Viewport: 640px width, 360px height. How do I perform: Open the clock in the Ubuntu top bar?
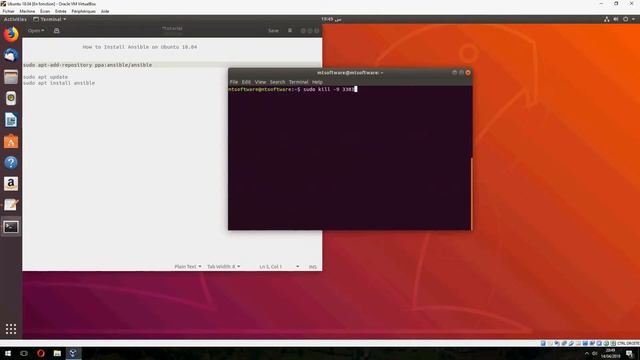coord(331,19)
